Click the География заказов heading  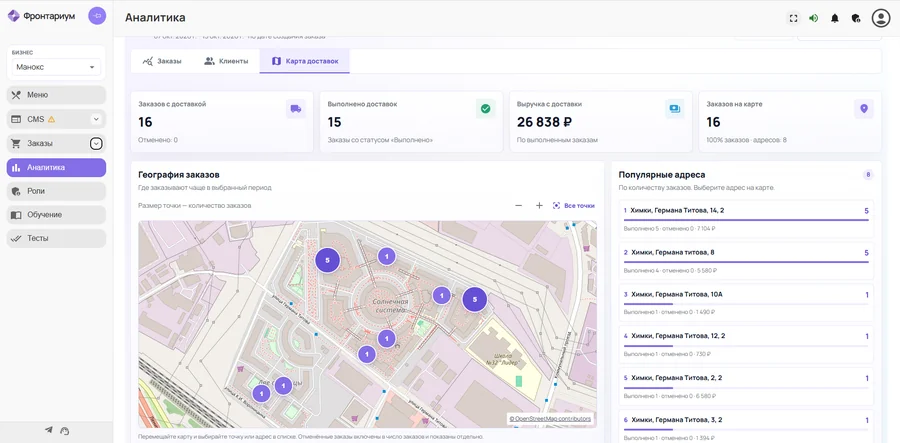tap(179, 174)
